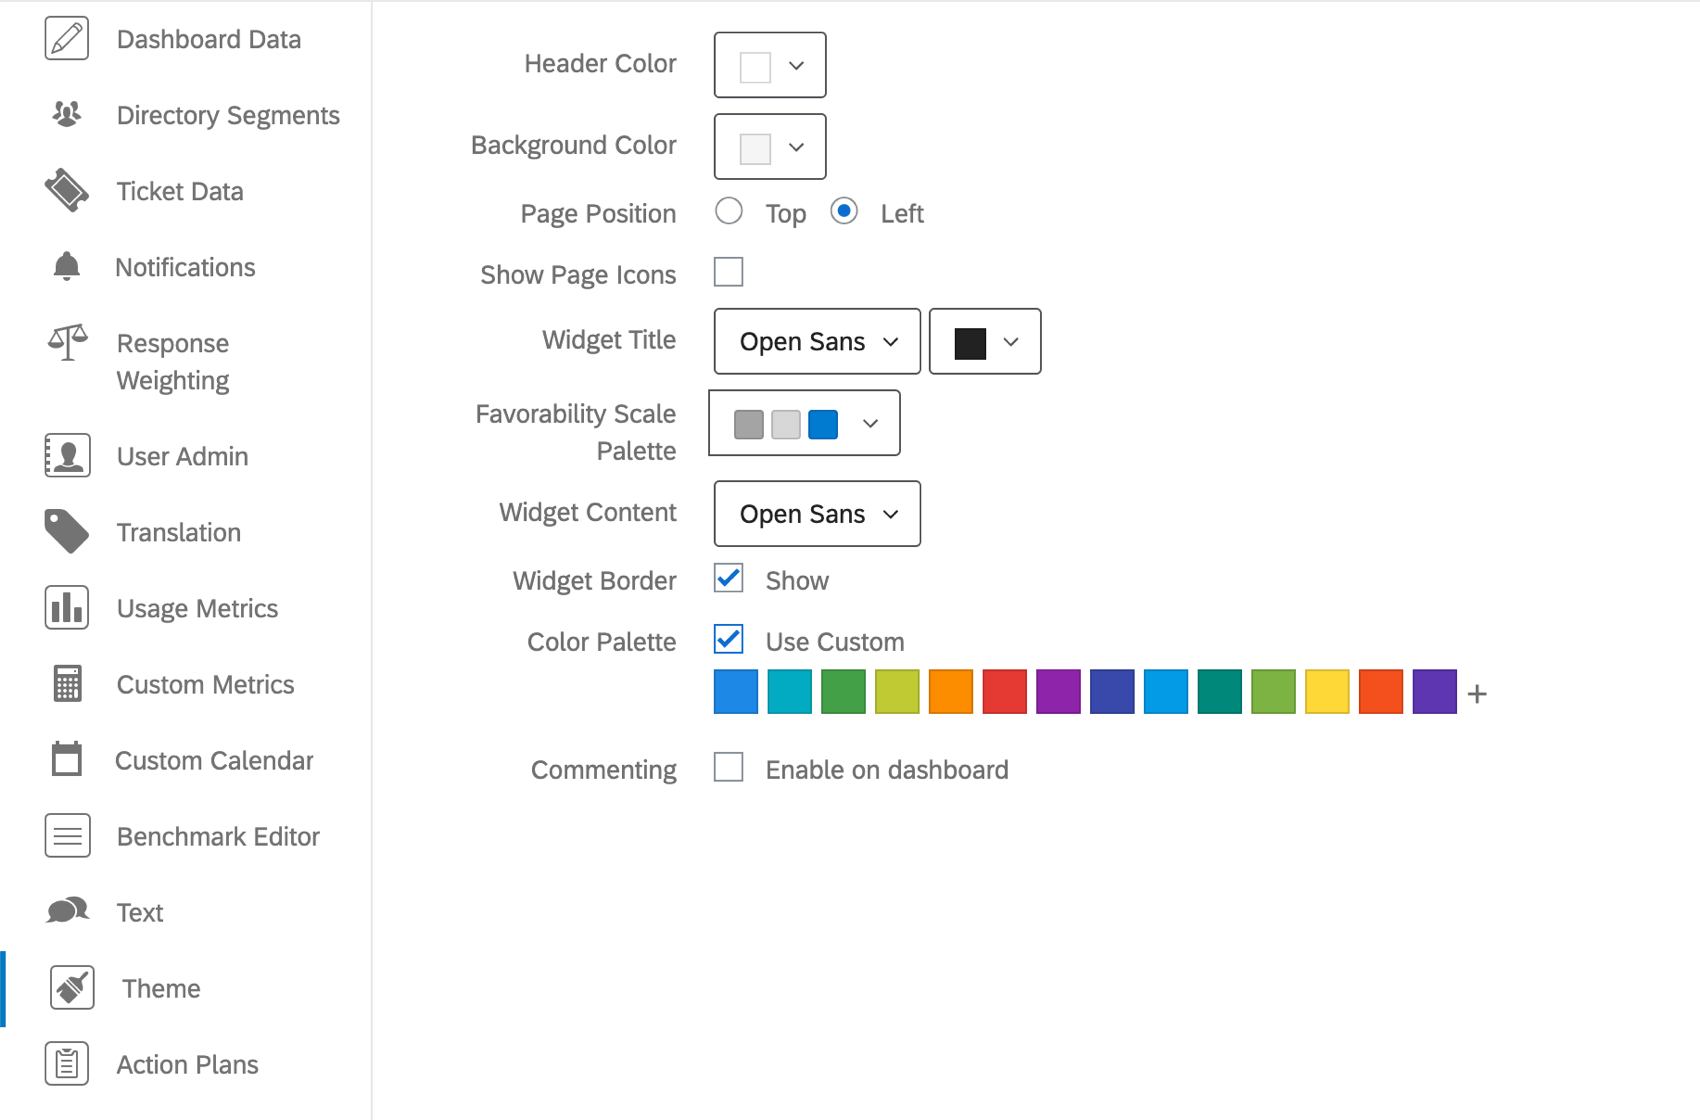
Task: Open Background Color dropdown
Action: (x=770, y=147)
